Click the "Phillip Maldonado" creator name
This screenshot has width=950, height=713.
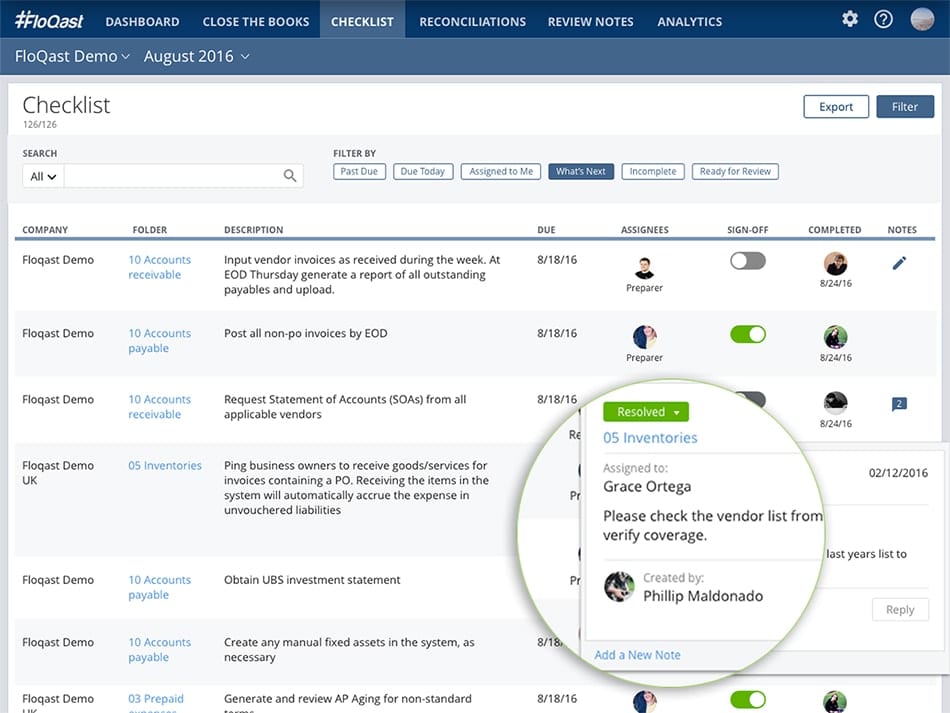click(x=703, y=596)
